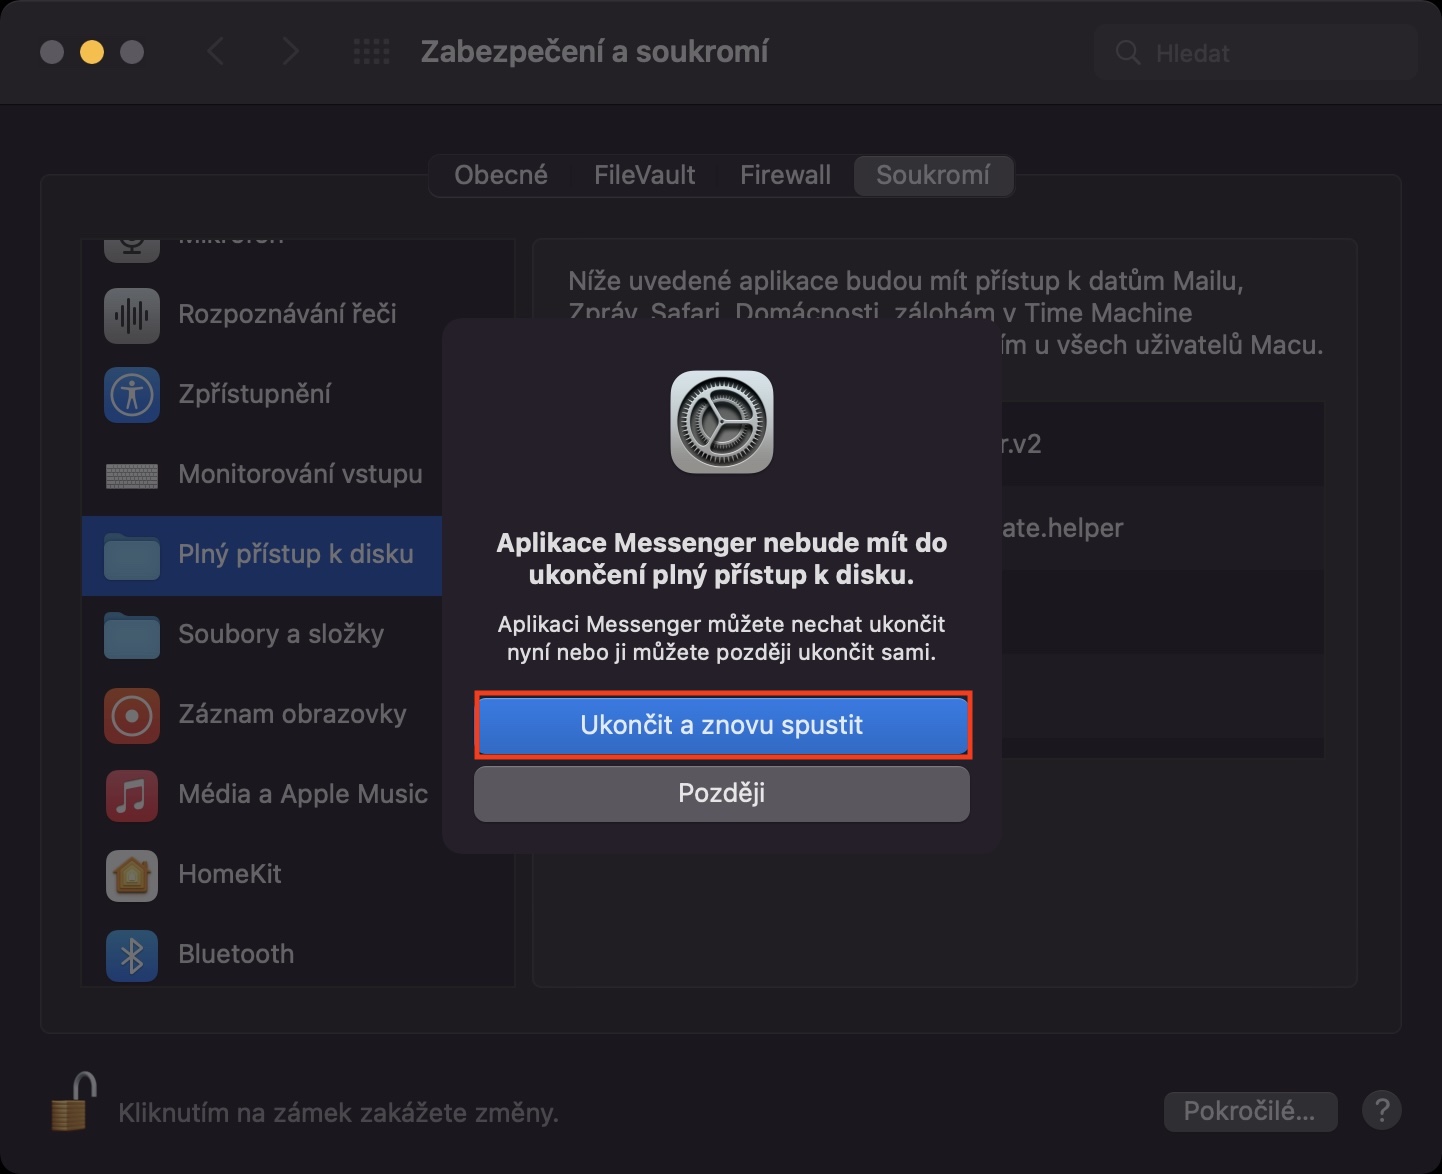
Task: Select Soubory a složky in the list
Action: tap(280, 635)
